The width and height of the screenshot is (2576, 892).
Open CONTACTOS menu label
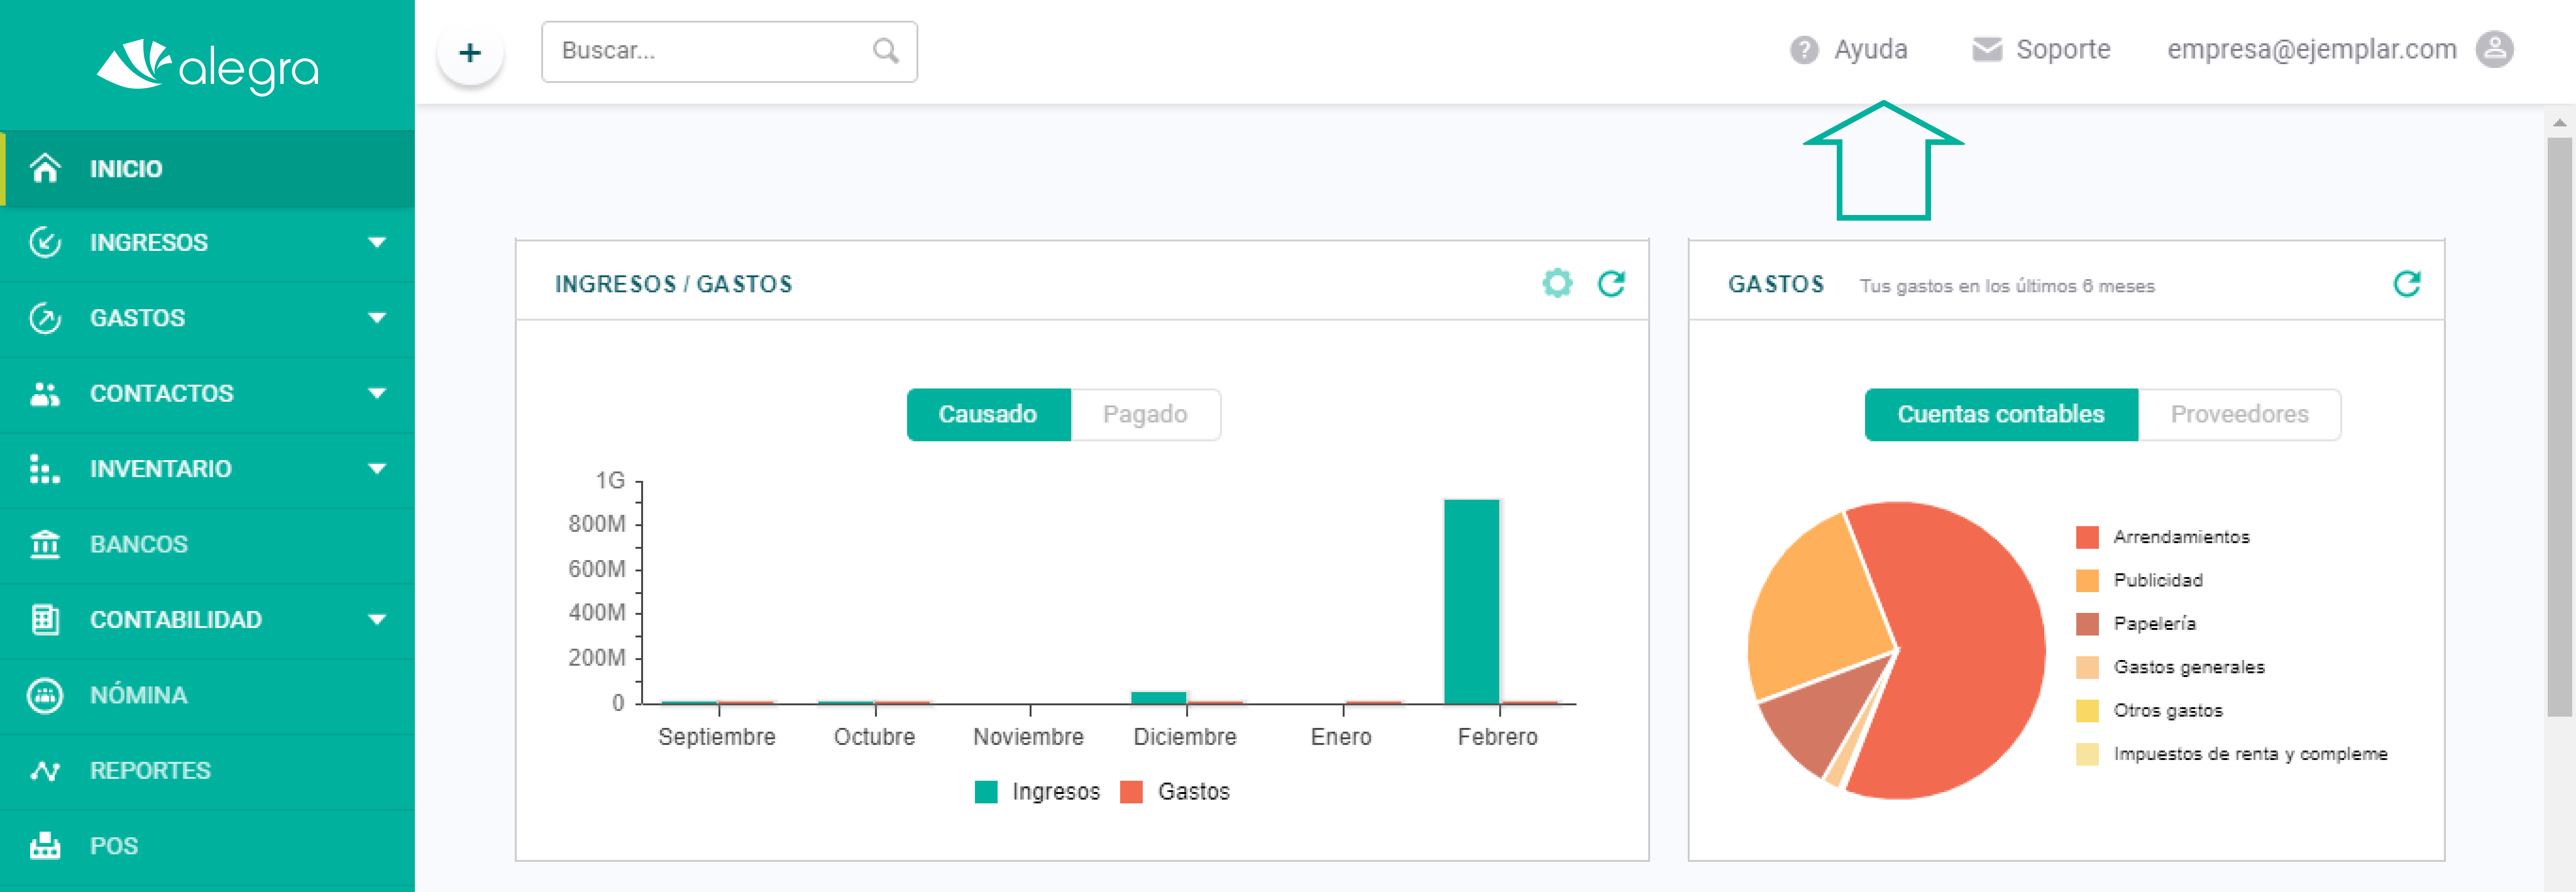(162, 393)
